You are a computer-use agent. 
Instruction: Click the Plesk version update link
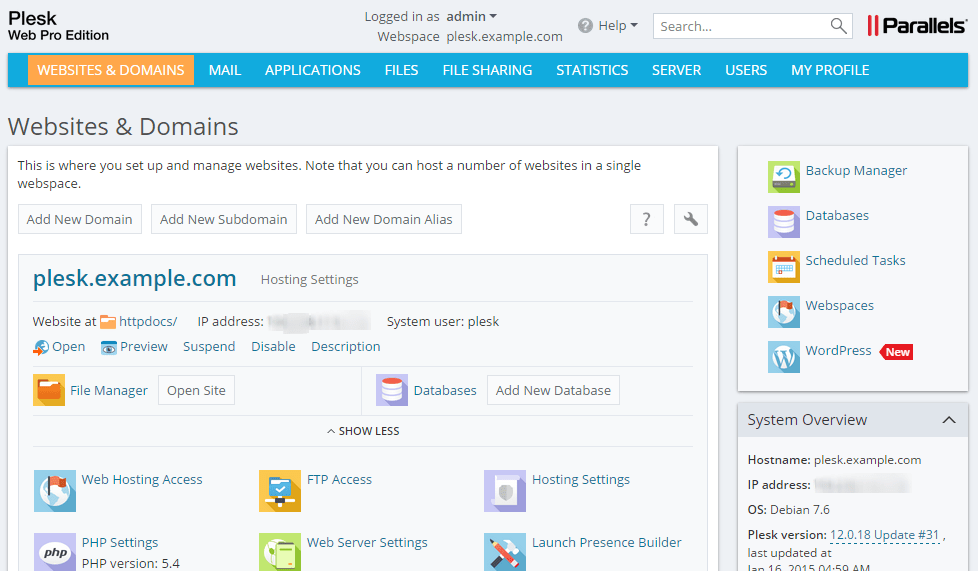tap(884, 535)
